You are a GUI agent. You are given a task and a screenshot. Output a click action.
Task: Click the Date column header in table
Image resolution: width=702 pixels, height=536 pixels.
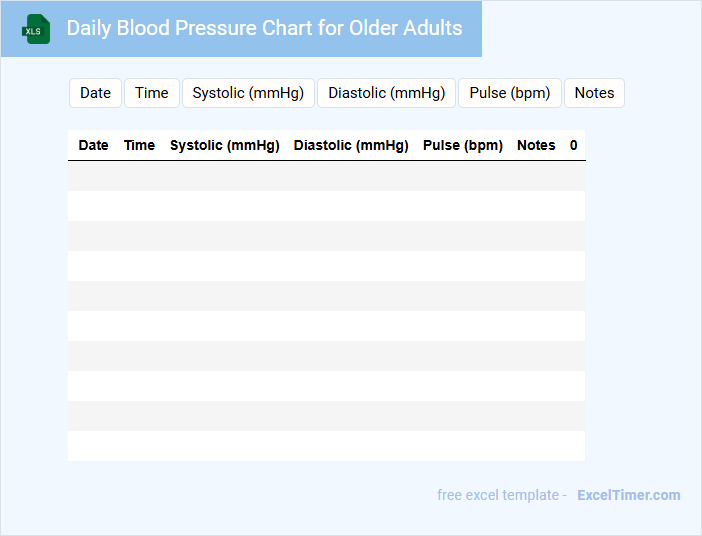[x=93, y=145]
